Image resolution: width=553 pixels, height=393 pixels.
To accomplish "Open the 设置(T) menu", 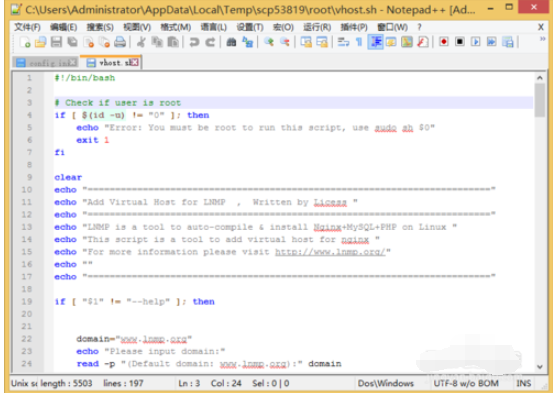I will click(250, 27).
